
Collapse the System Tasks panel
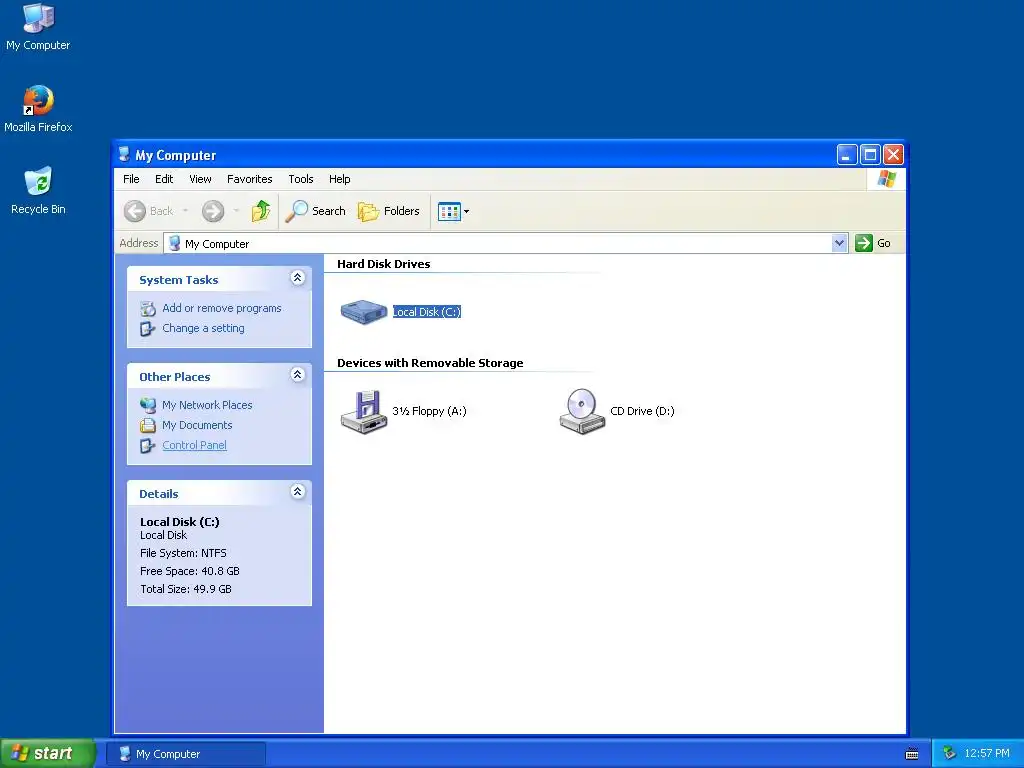coord(297,278)
